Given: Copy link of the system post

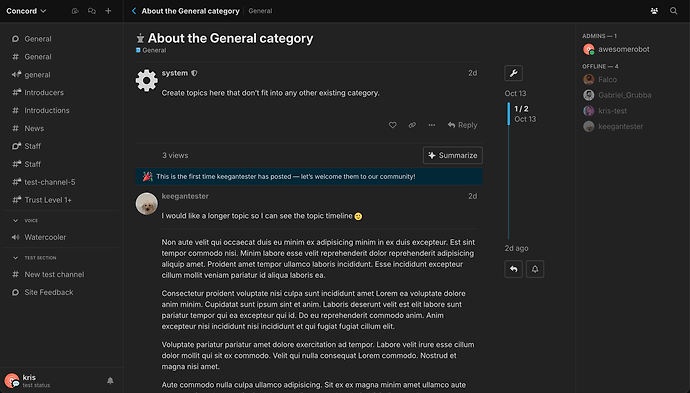Looking at the screenshot, I should 412,125.
